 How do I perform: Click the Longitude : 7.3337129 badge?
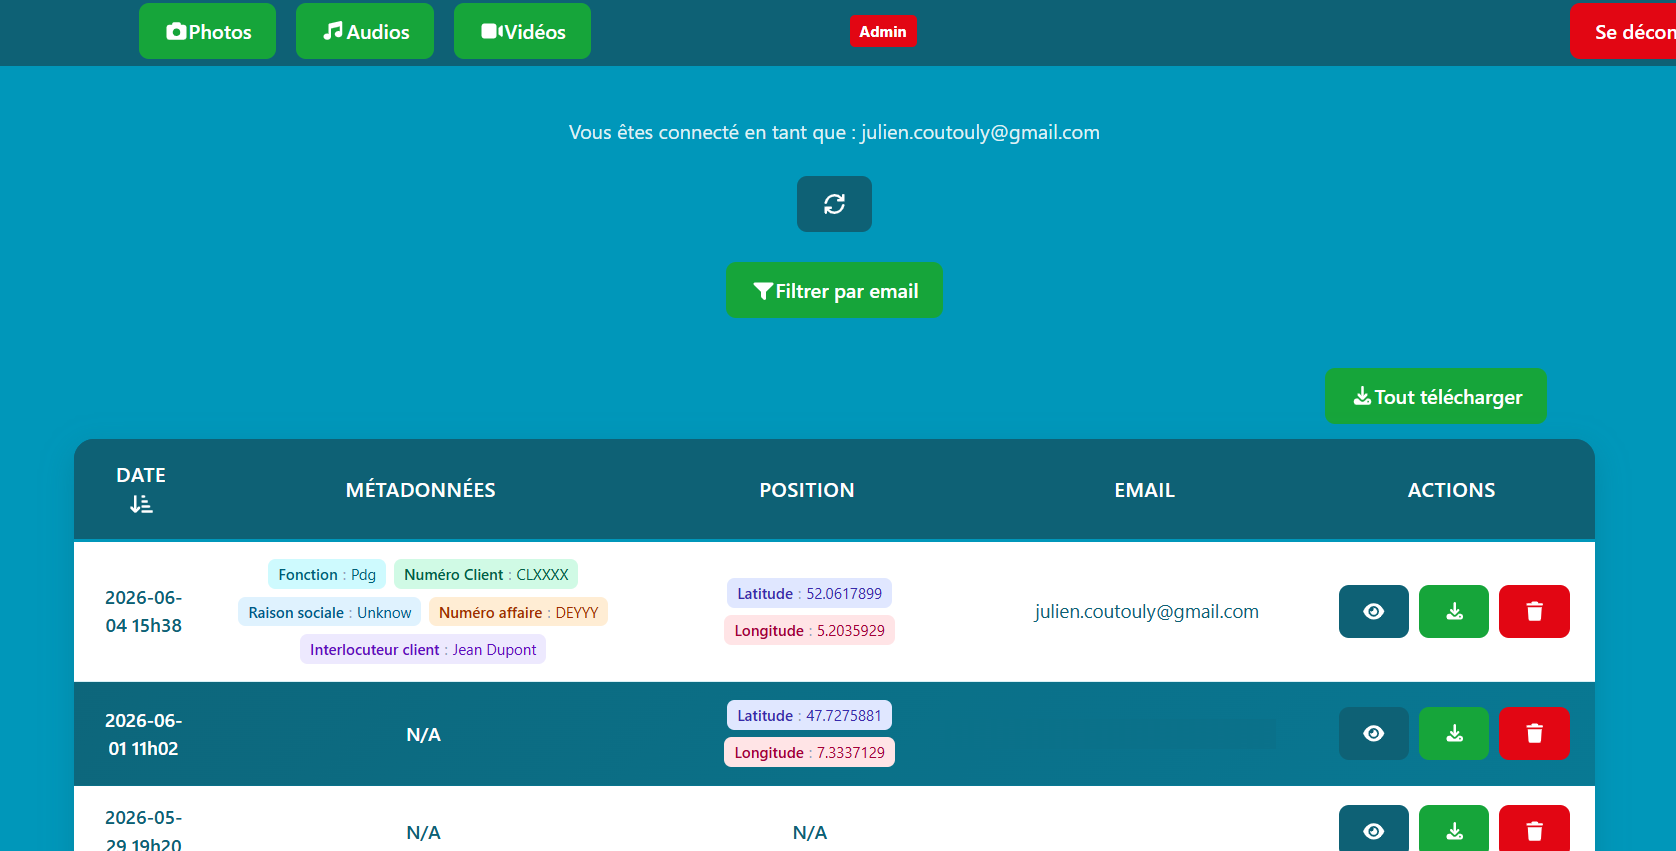pyautogui.click(x=809, y=752)
